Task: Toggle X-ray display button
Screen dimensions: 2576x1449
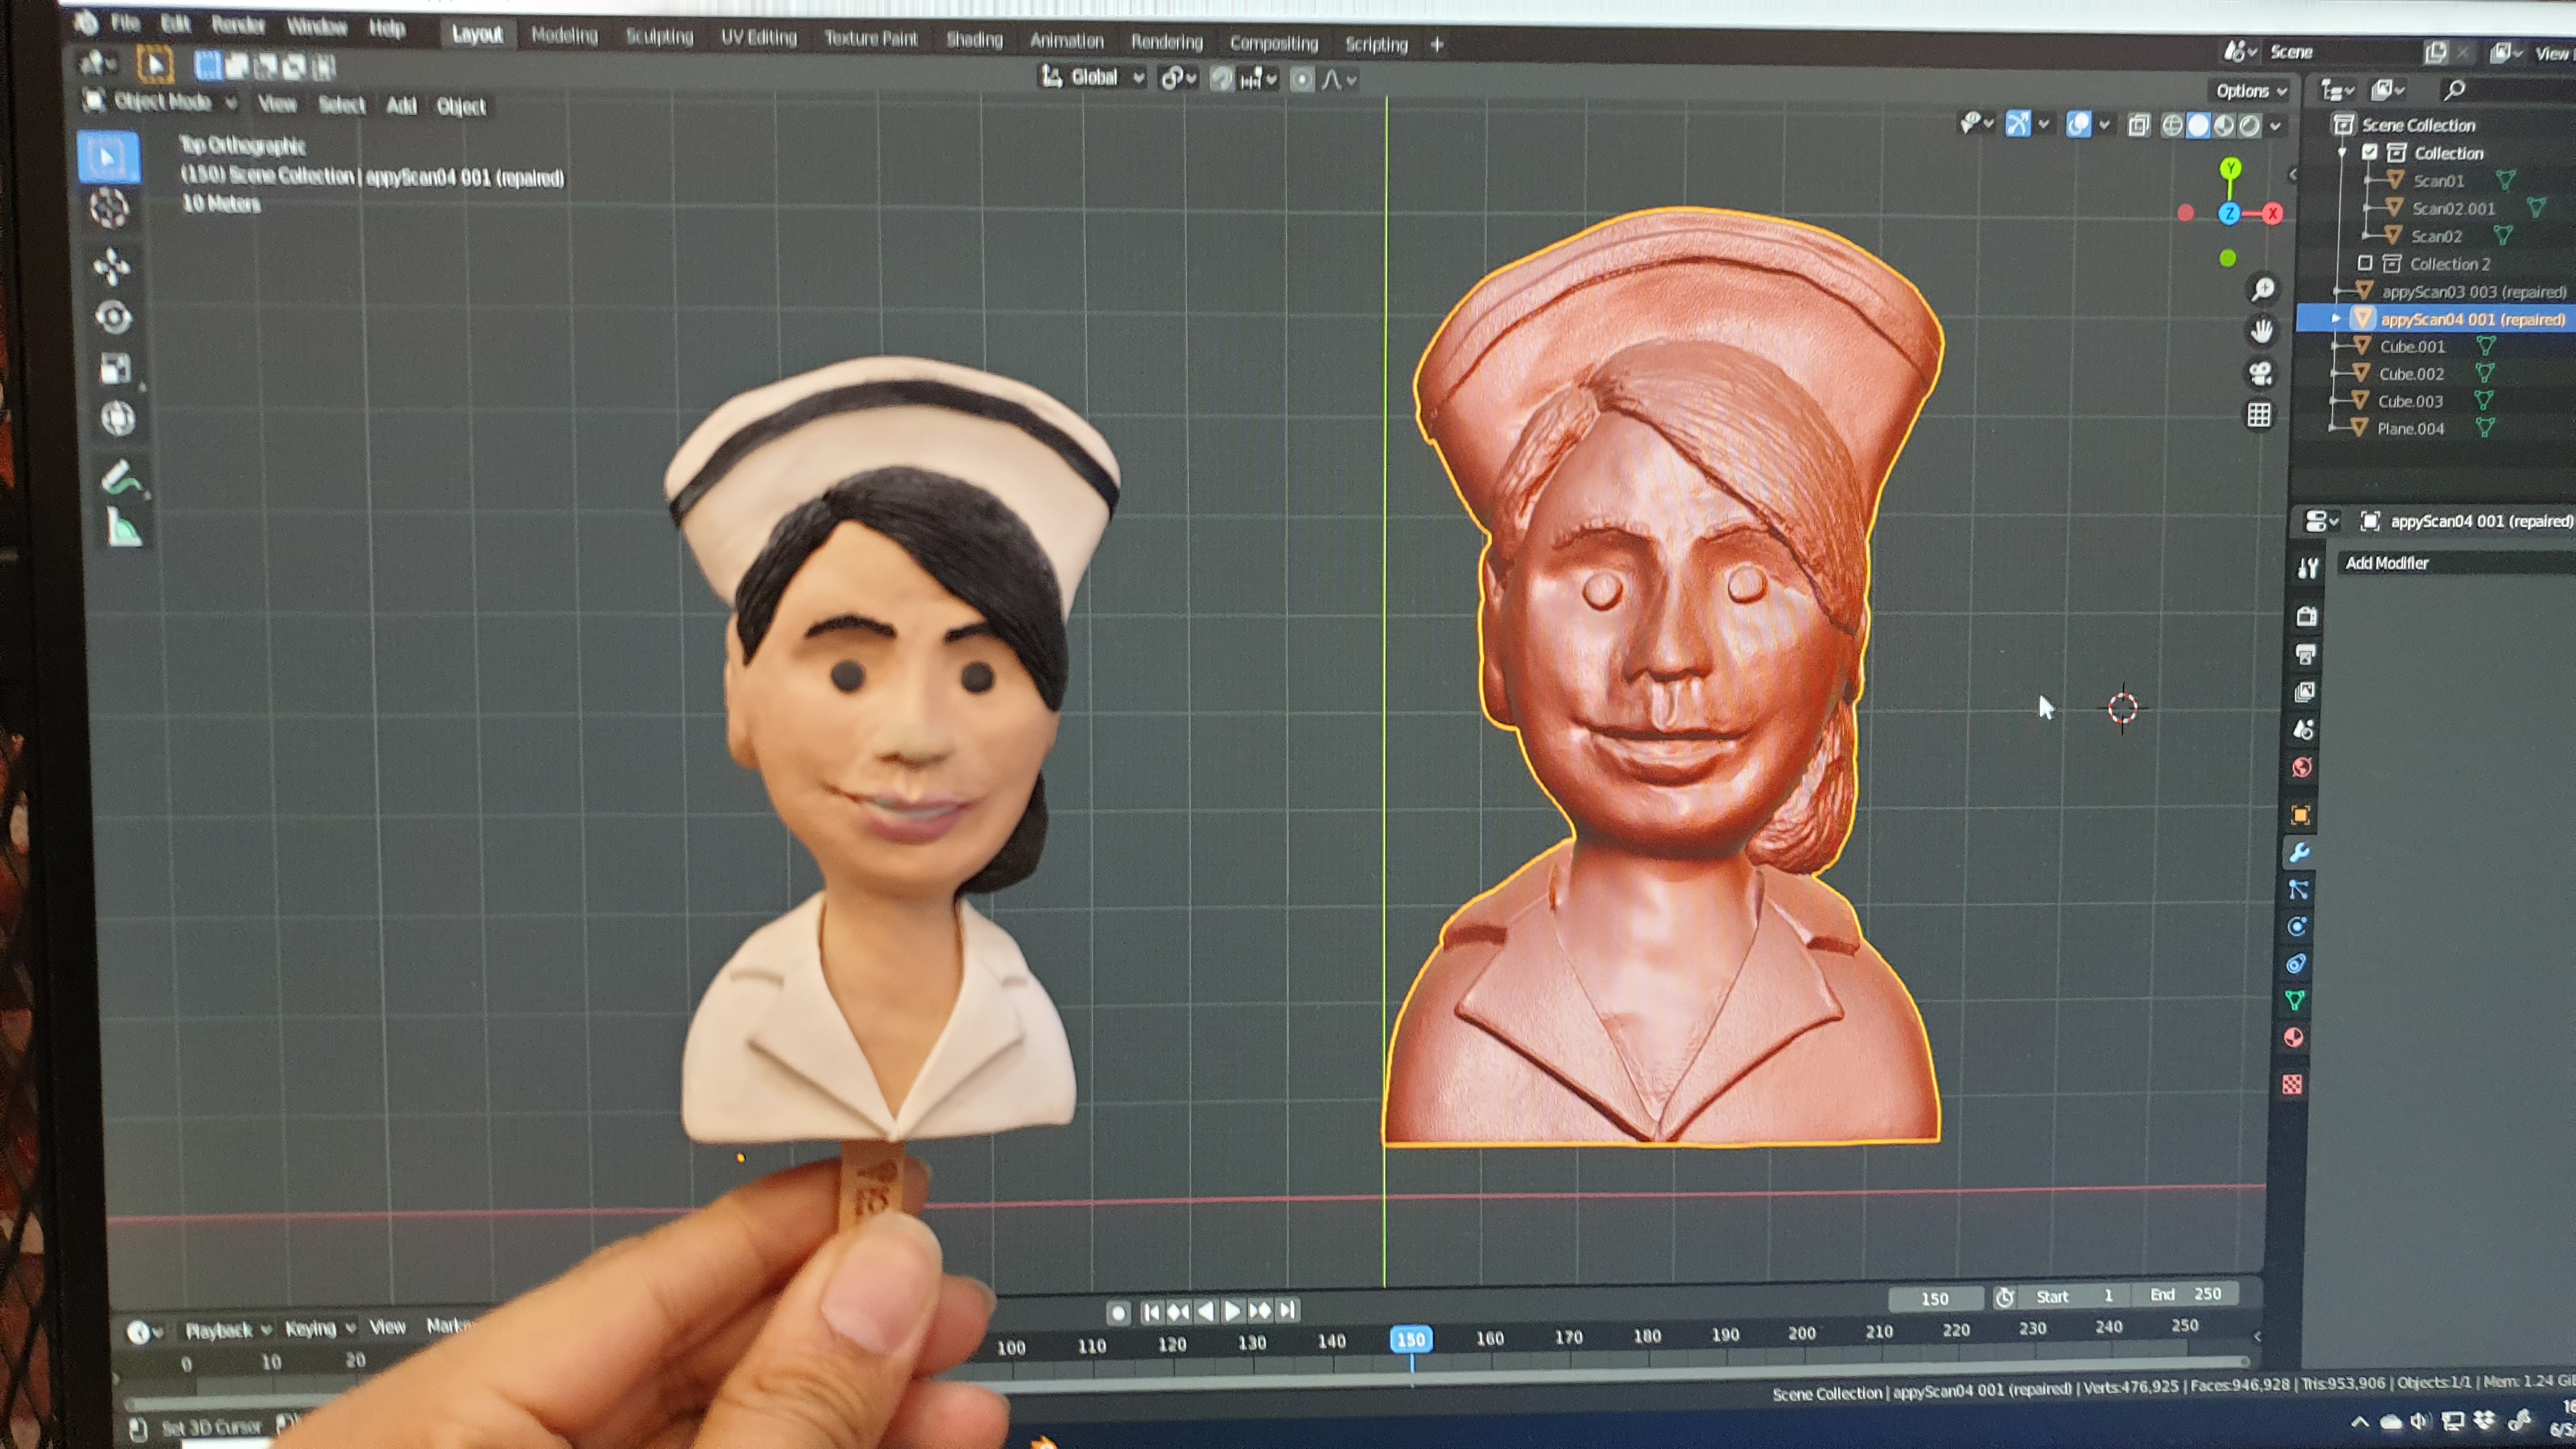Action: [2139, 125]
